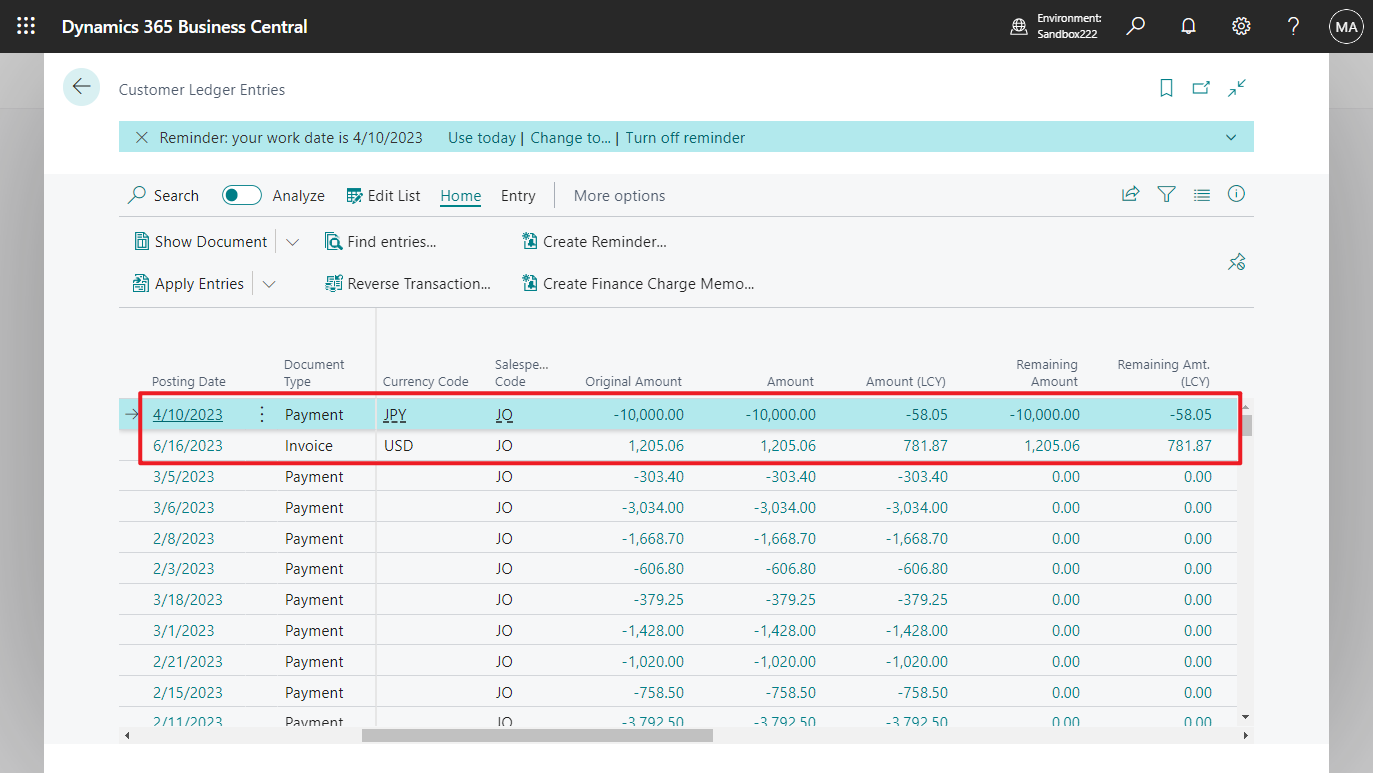Switch to the Entry tab
Image resolution: width=1373 pixels, height=773 pixels.
517,195
